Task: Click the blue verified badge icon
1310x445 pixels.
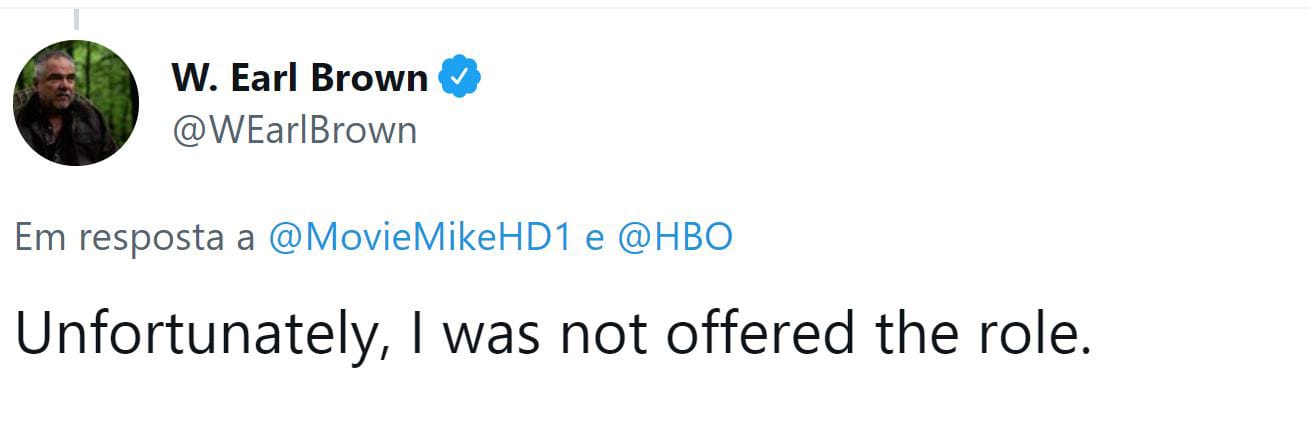Action: coord(460,78)
